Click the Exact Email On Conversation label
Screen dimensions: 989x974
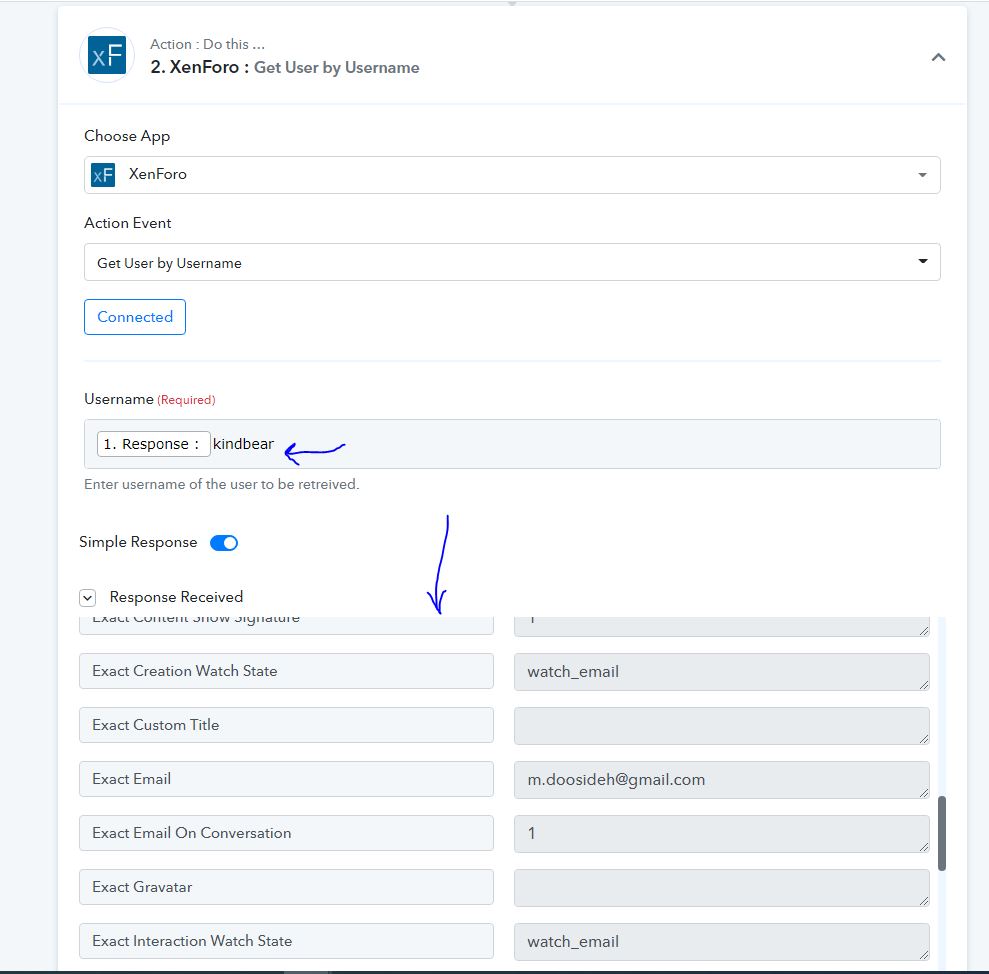286,833
